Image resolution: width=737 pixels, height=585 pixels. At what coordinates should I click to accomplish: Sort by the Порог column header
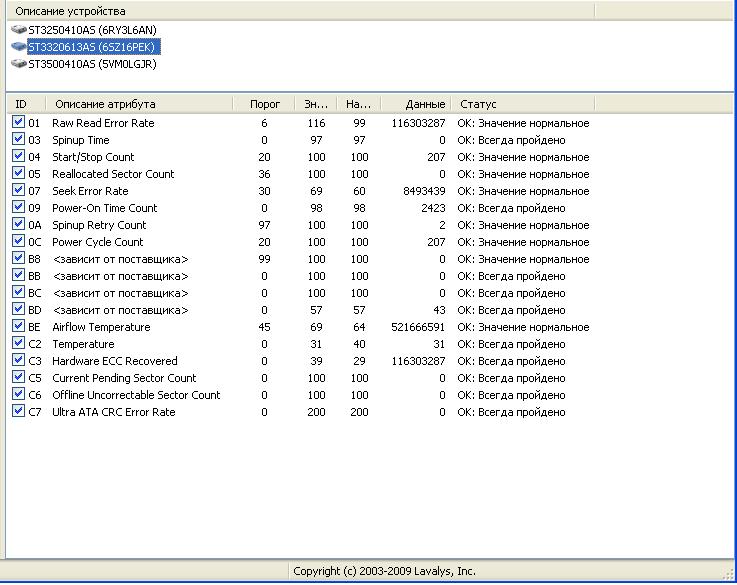tap(264, 104)
